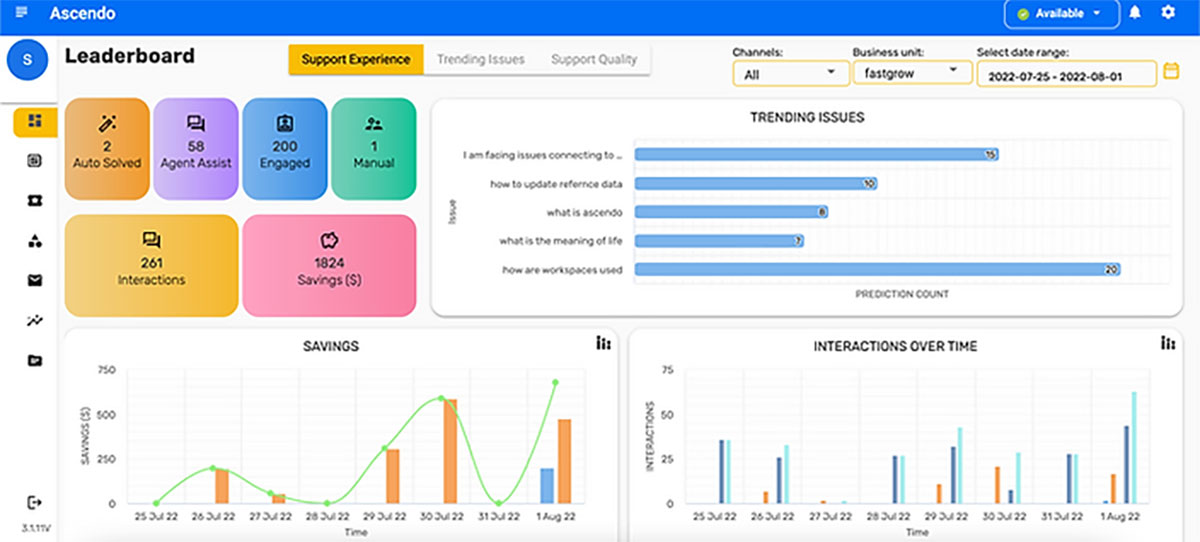Click the orange 30 Jul 22 savings bar

(x=450, y=451)
